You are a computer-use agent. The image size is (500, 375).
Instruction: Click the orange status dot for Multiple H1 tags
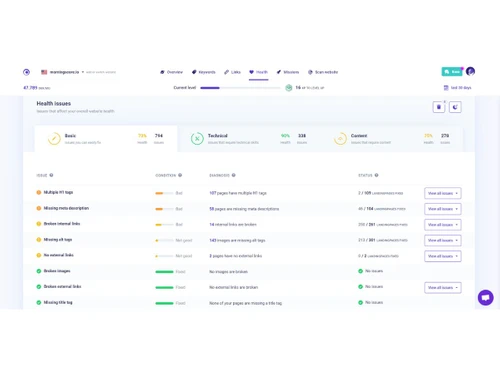(x=39, y=192)
